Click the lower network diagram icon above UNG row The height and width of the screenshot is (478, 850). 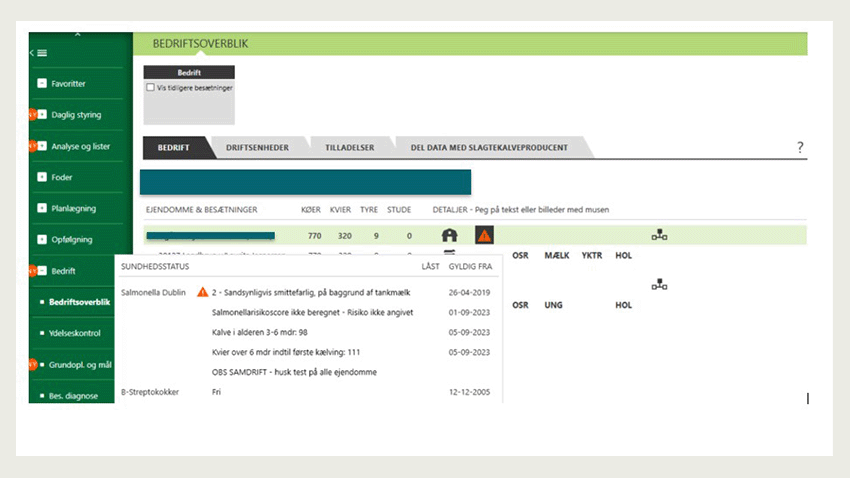coord(659,285)
